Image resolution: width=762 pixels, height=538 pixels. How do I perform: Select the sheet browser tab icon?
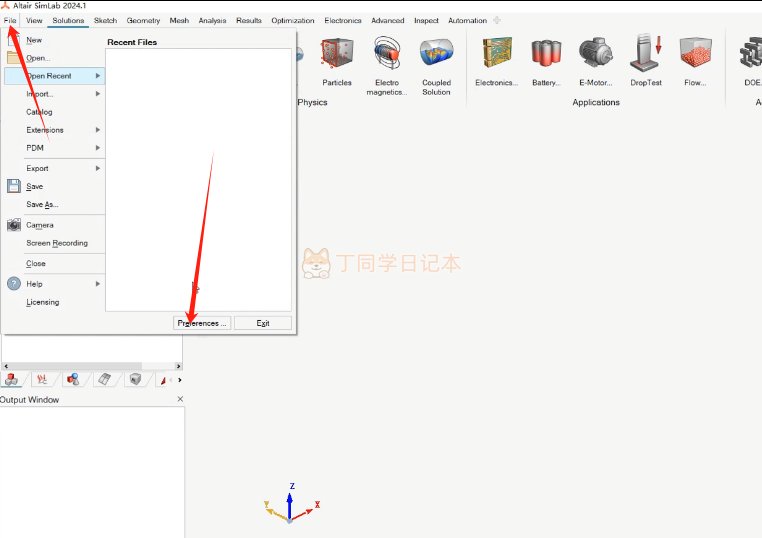[x=104, y=380]
